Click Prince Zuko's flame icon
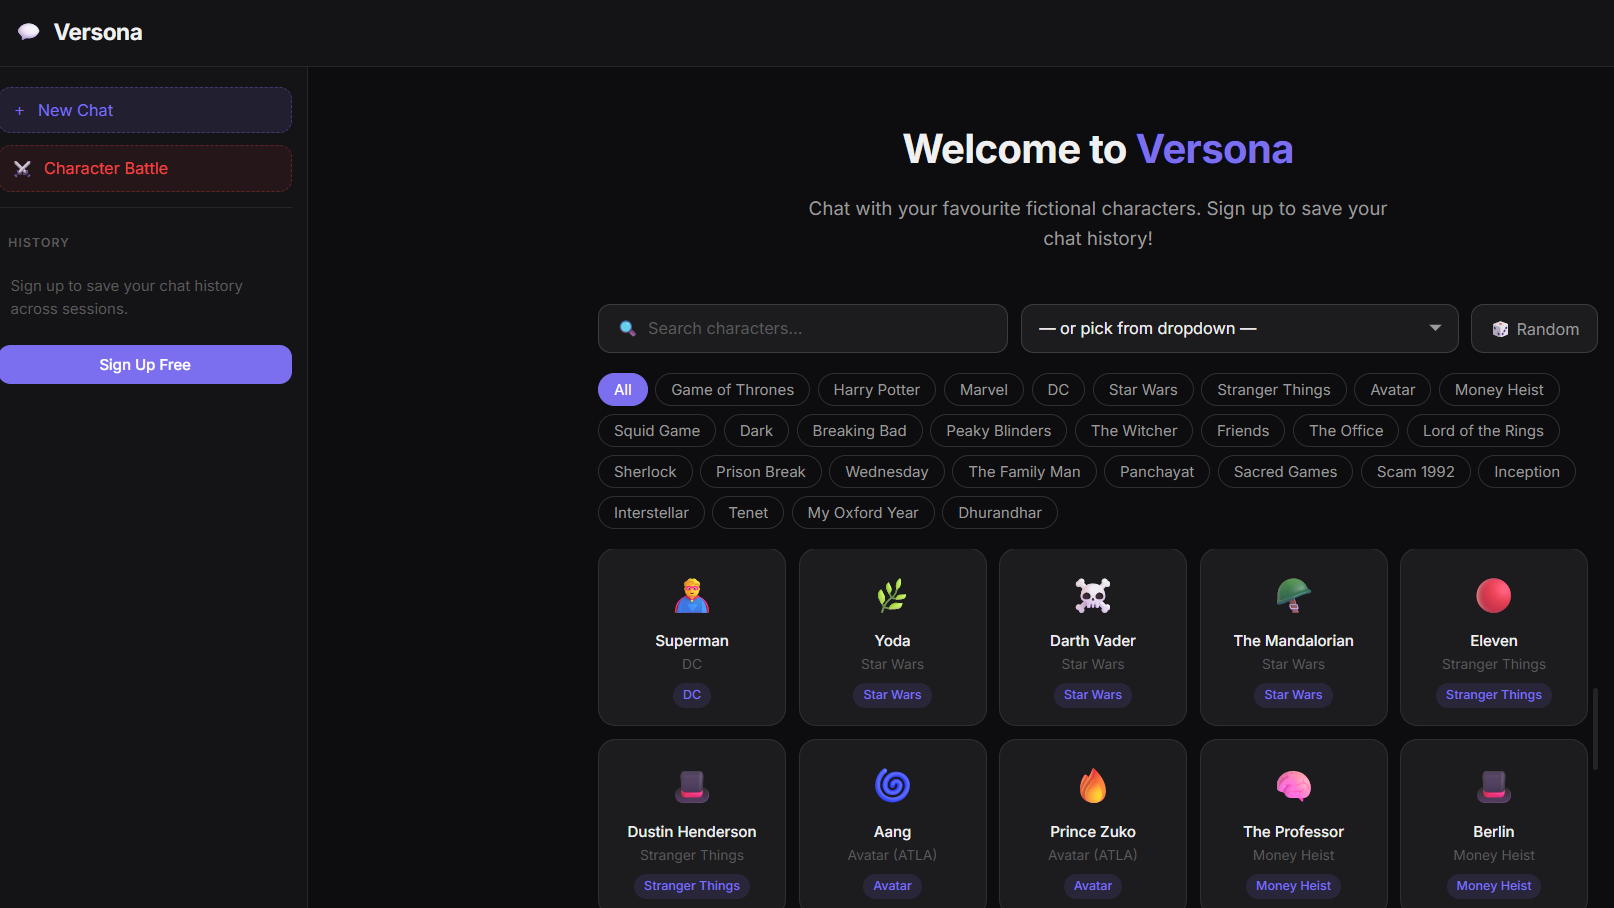Screen dimensions: 1614x908 [1093, 786]
